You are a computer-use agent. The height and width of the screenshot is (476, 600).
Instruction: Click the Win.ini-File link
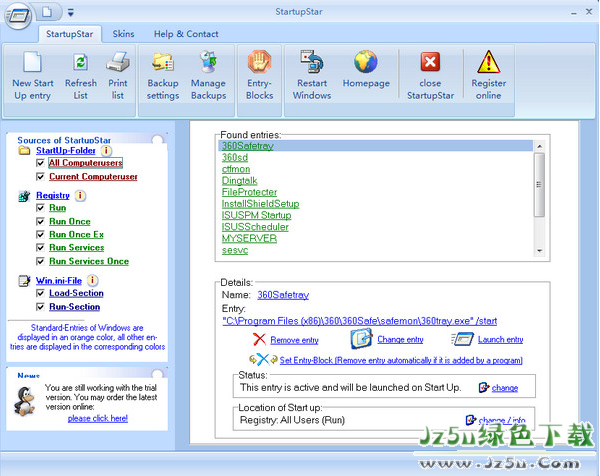59,280
